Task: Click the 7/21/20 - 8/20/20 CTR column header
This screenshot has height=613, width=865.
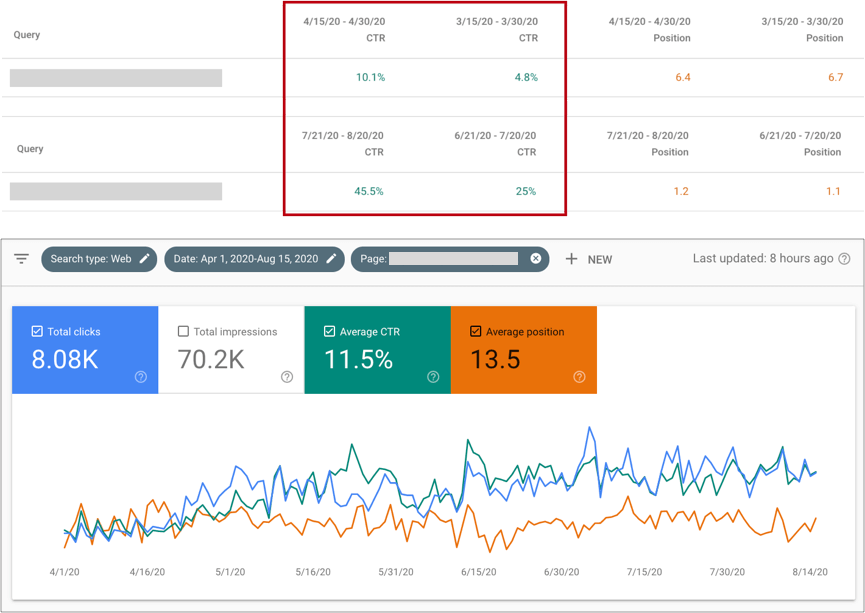Action: tap(343, 143)
